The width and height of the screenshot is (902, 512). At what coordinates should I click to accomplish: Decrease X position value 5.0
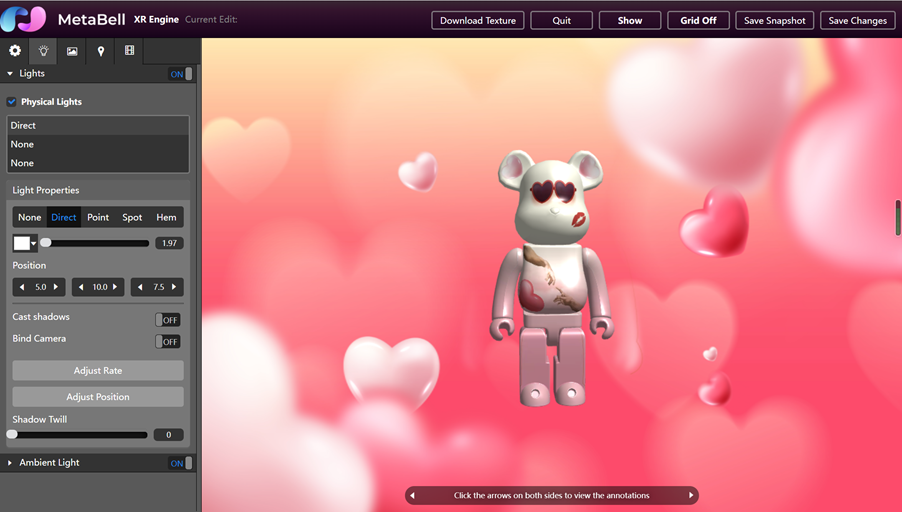pyautogui.click(x=22, y=287)
